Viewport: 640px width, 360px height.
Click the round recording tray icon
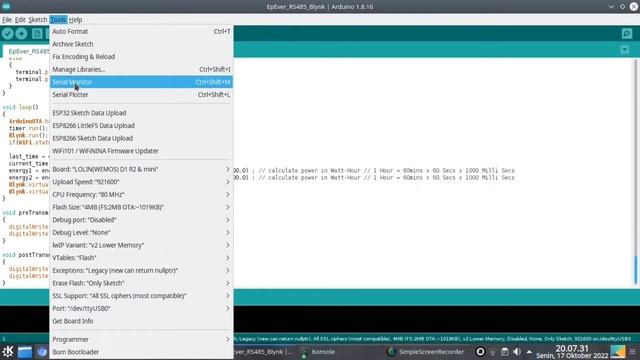pos(480,351)
